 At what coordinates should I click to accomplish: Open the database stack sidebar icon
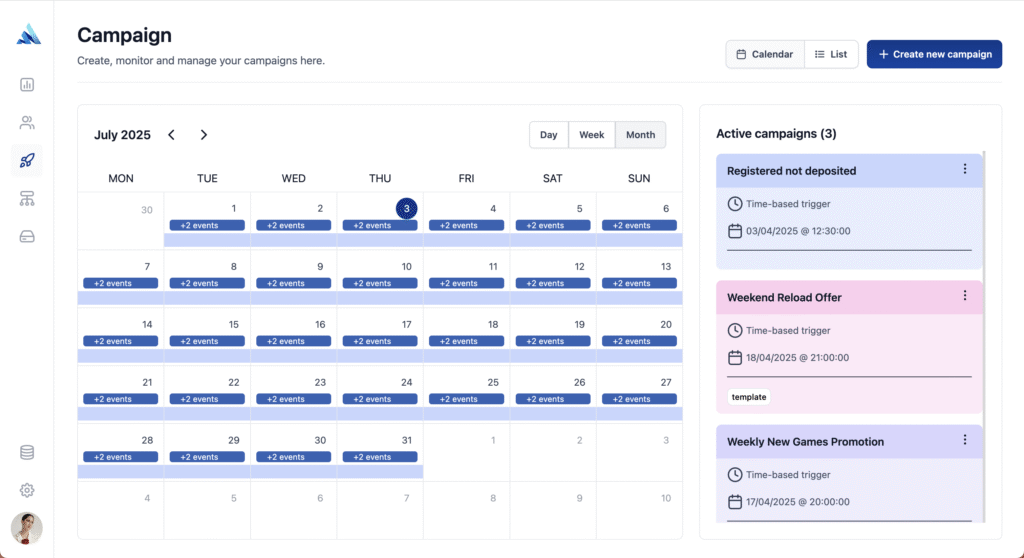(x=27, y=452)
